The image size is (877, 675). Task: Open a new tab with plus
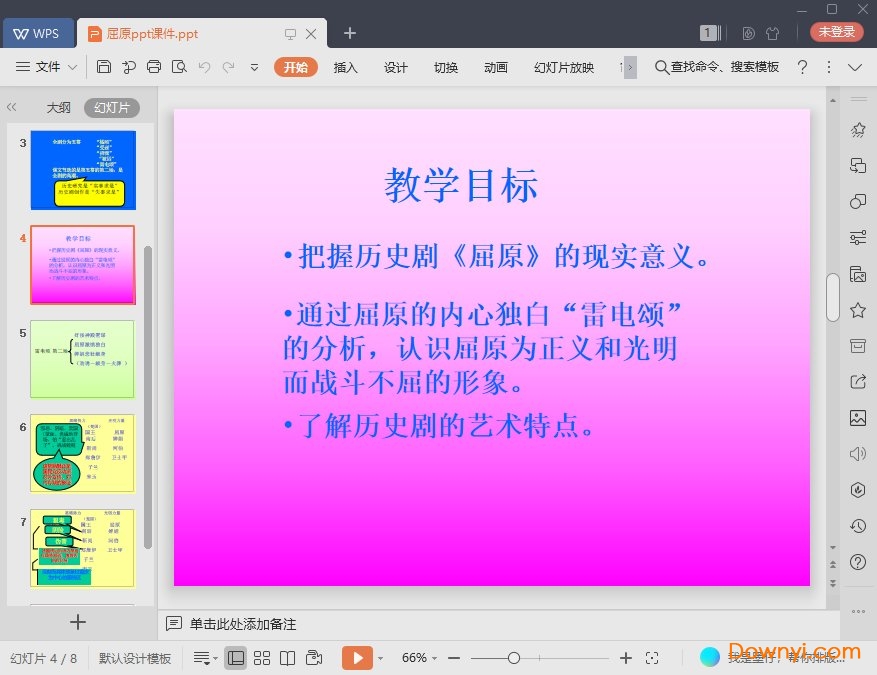coord(350,33)
